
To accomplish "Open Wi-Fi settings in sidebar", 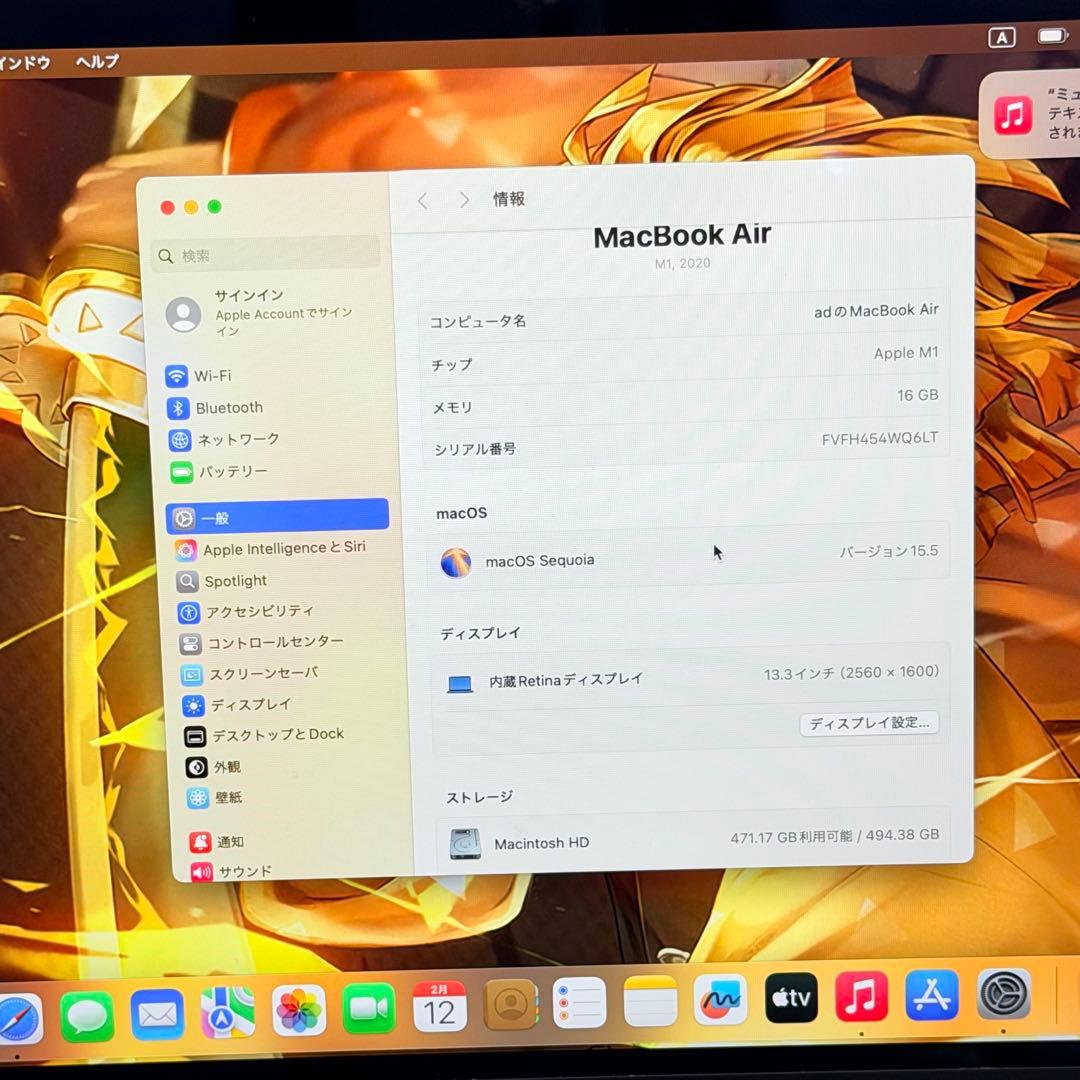I will coord(198,376).
